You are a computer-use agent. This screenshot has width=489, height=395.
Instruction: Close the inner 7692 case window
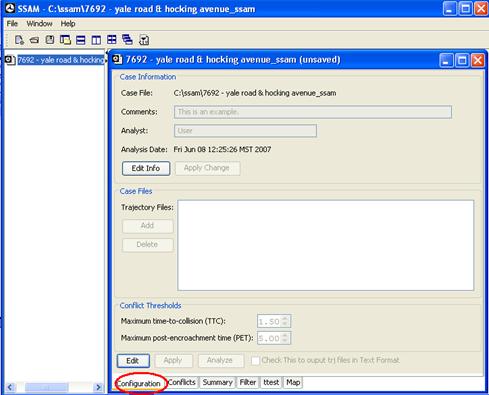478,60
